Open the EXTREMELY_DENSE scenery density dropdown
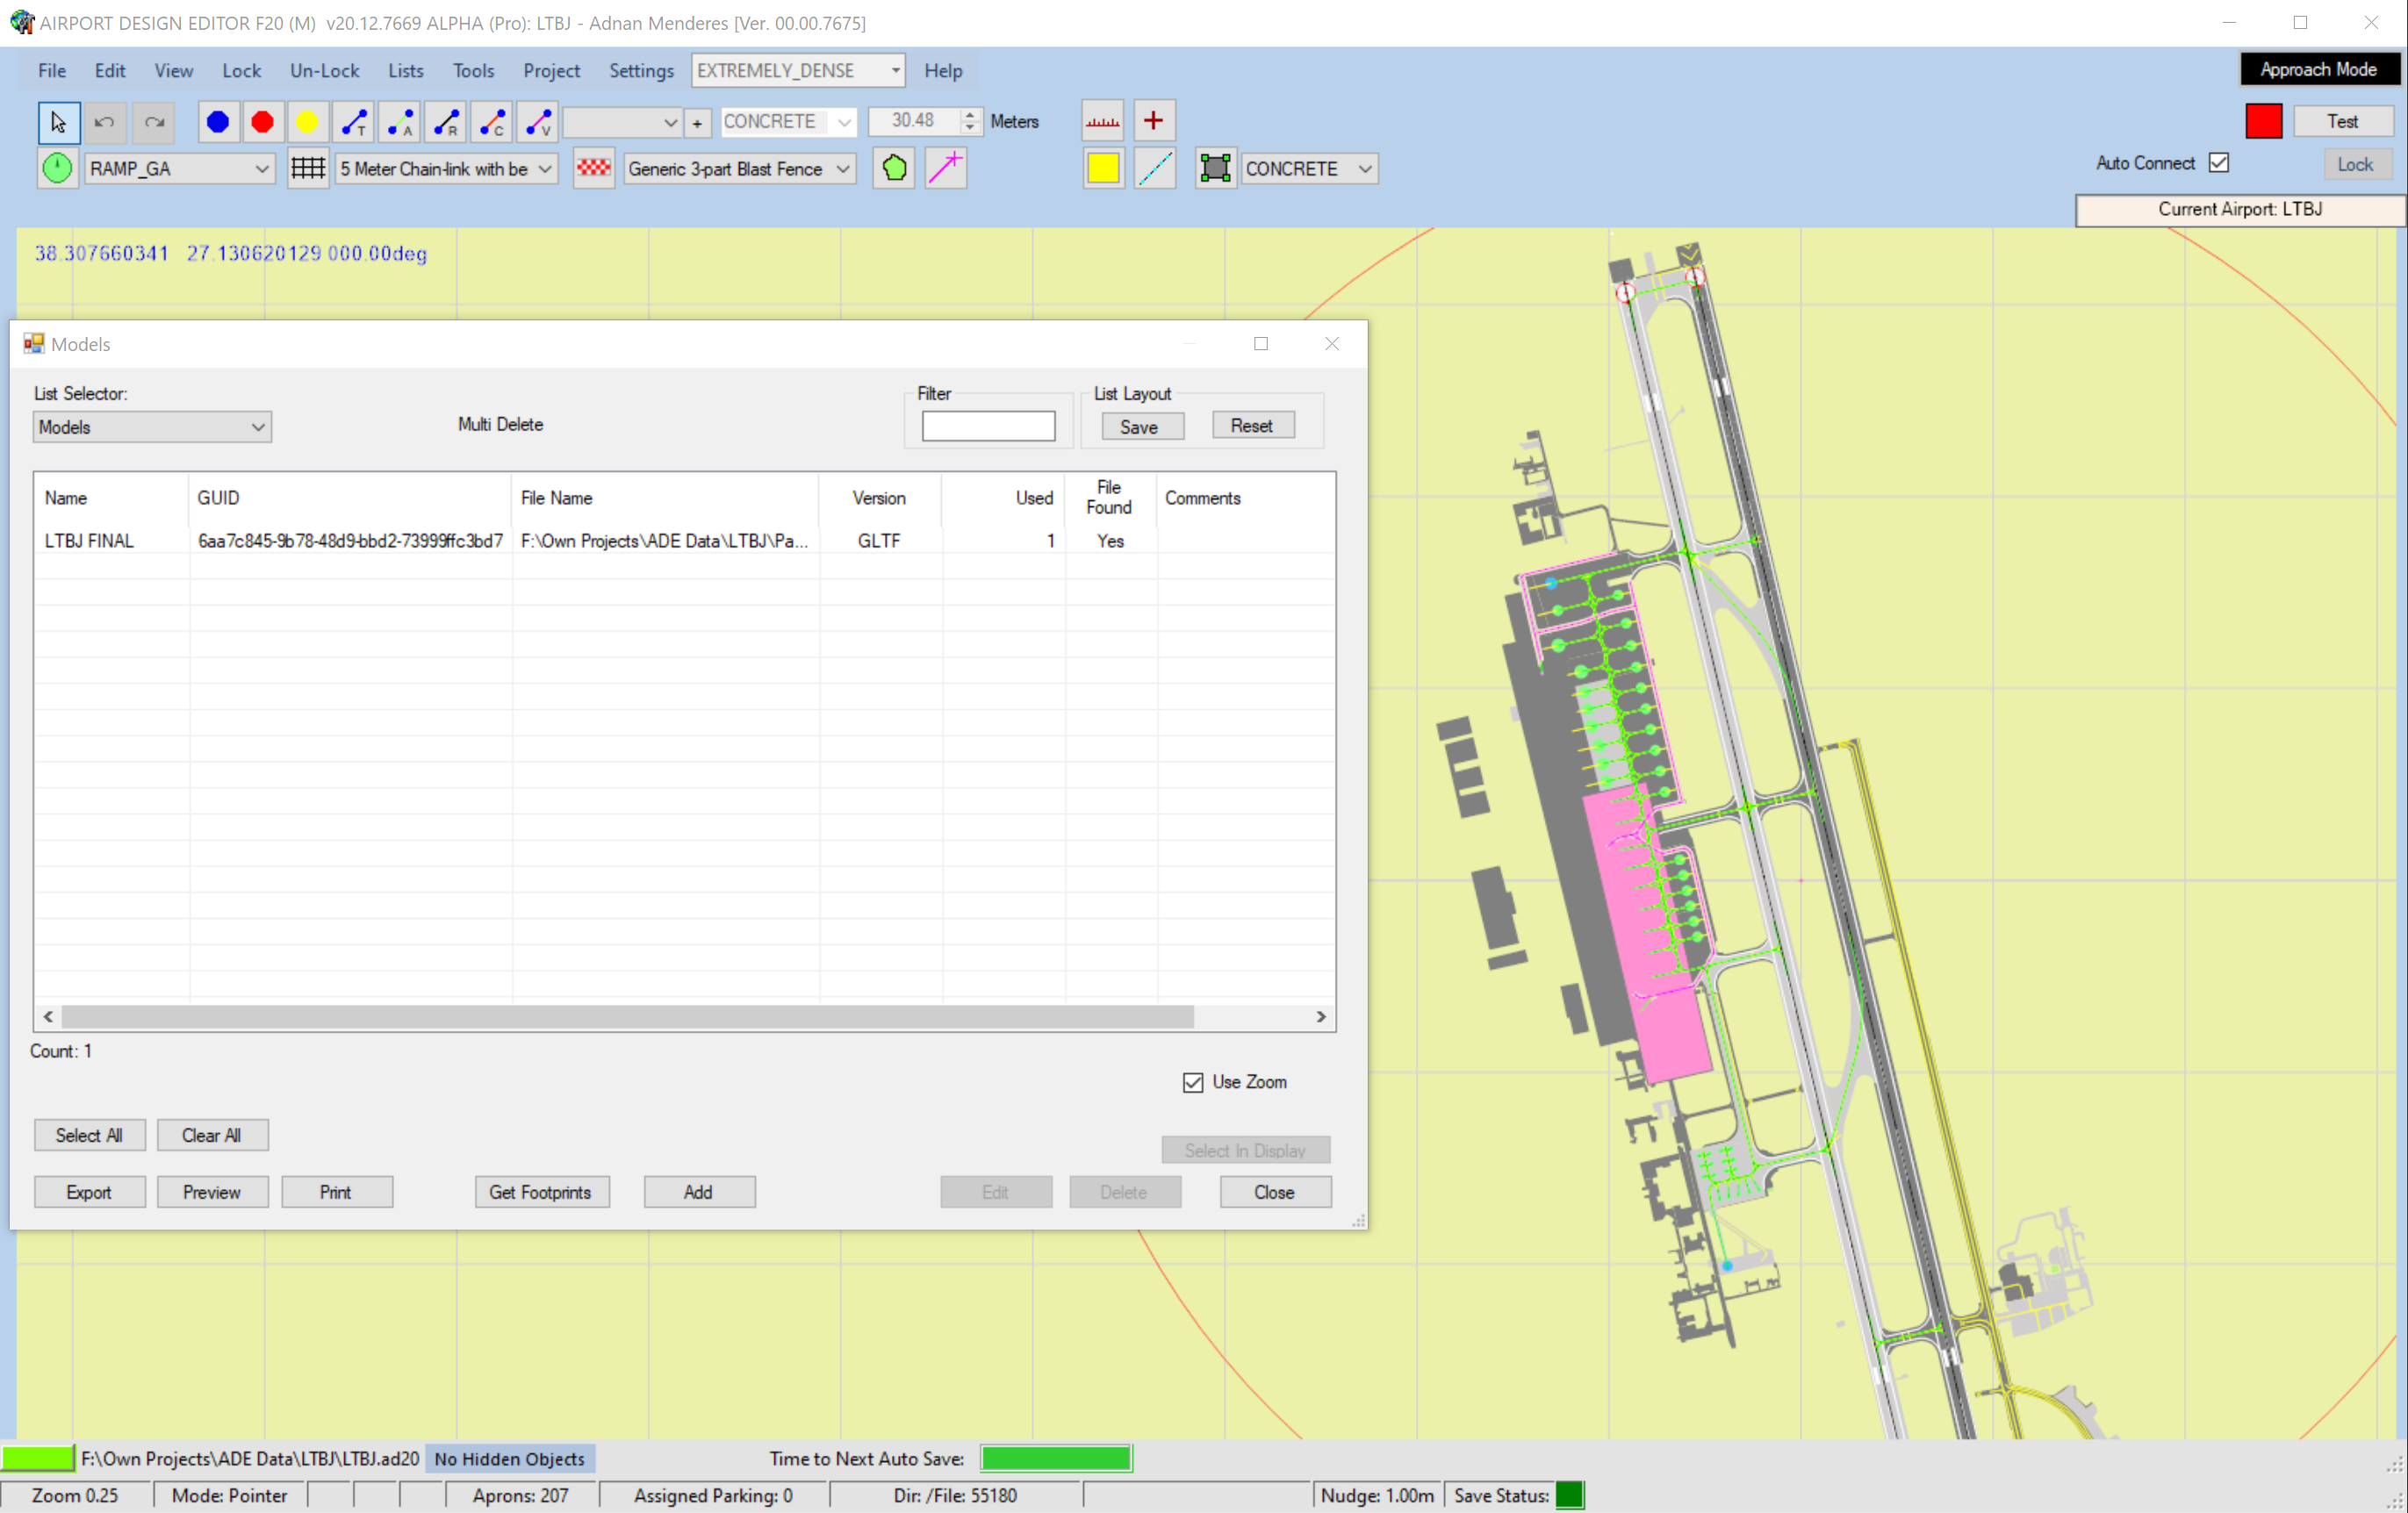Screen dimensions: 2408x1513 click(798, 71)
